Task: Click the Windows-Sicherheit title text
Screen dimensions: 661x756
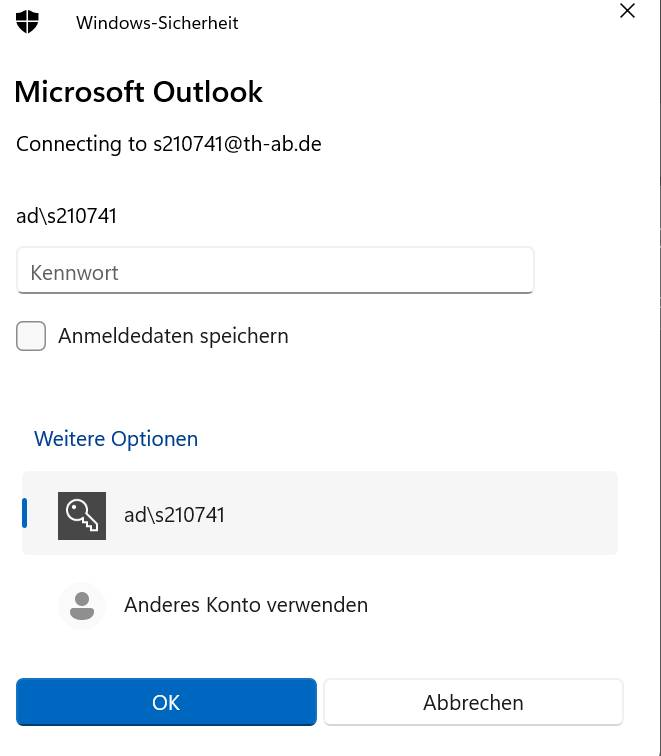Action: pyautogui.click(x=157, y=23)
